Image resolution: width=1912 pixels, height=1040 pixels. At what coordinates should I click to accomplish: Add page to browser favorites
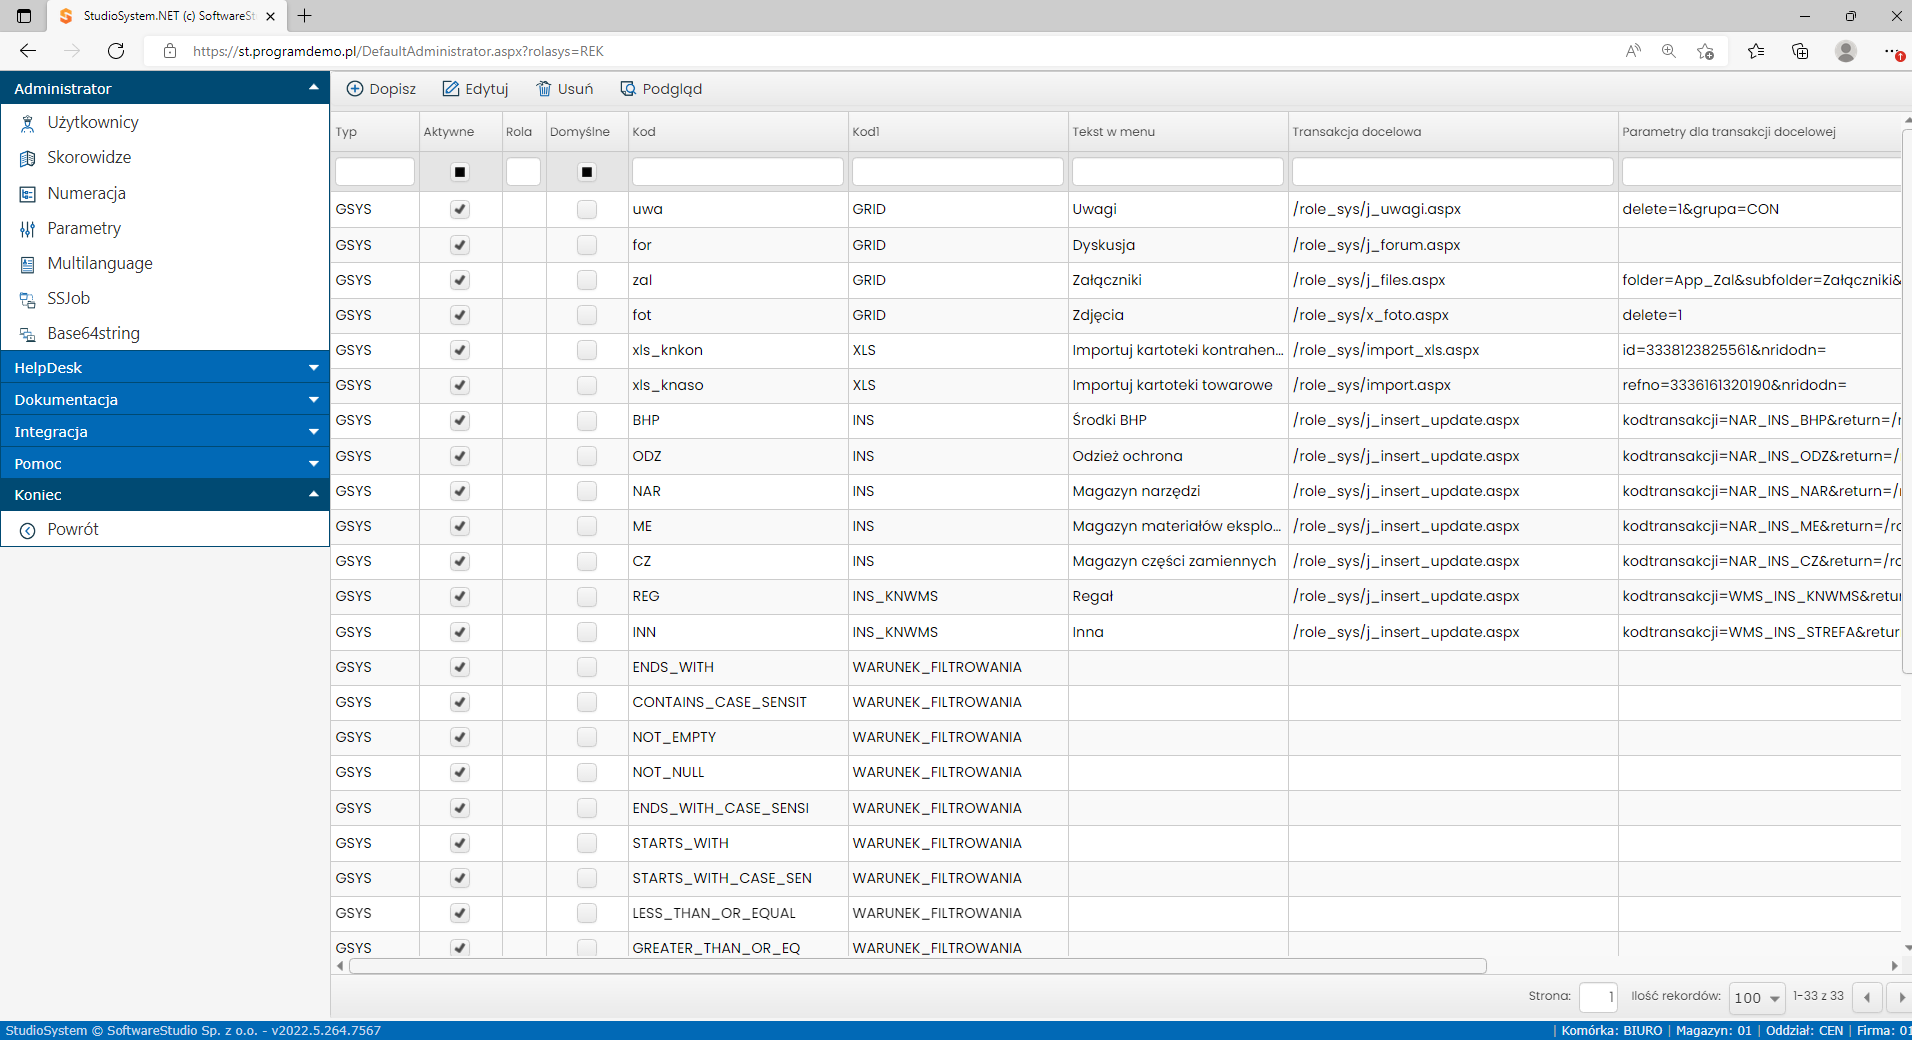point(1705,51)
